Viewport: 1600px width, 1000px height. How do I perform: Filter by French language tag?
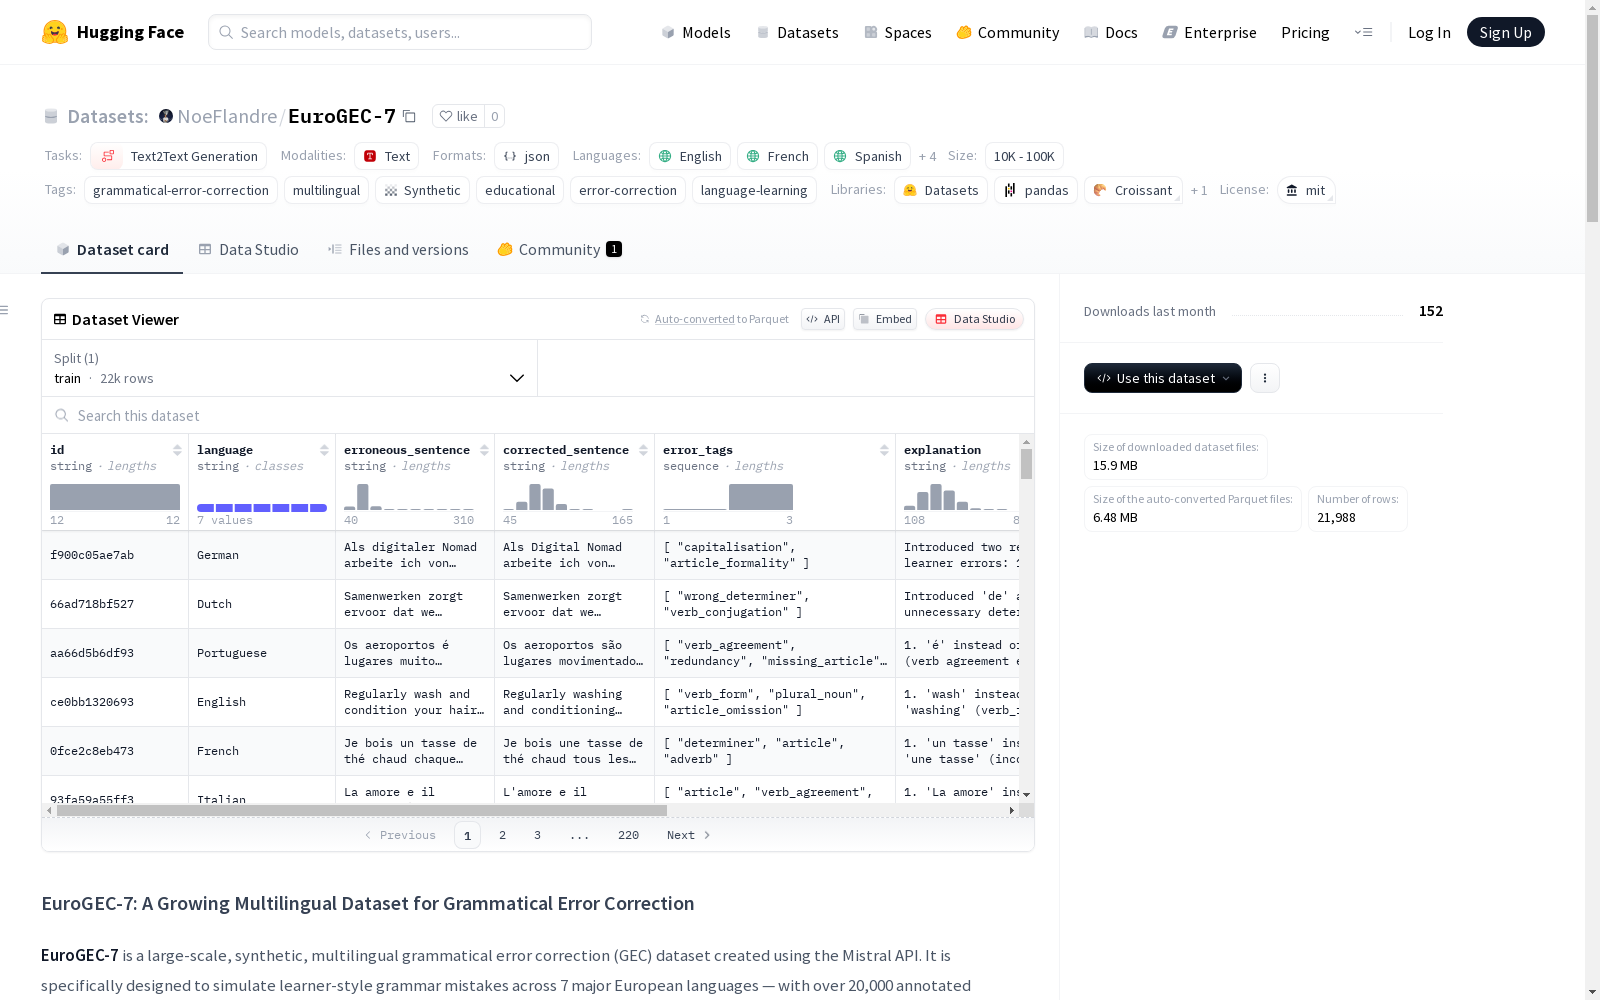(778, 156)
